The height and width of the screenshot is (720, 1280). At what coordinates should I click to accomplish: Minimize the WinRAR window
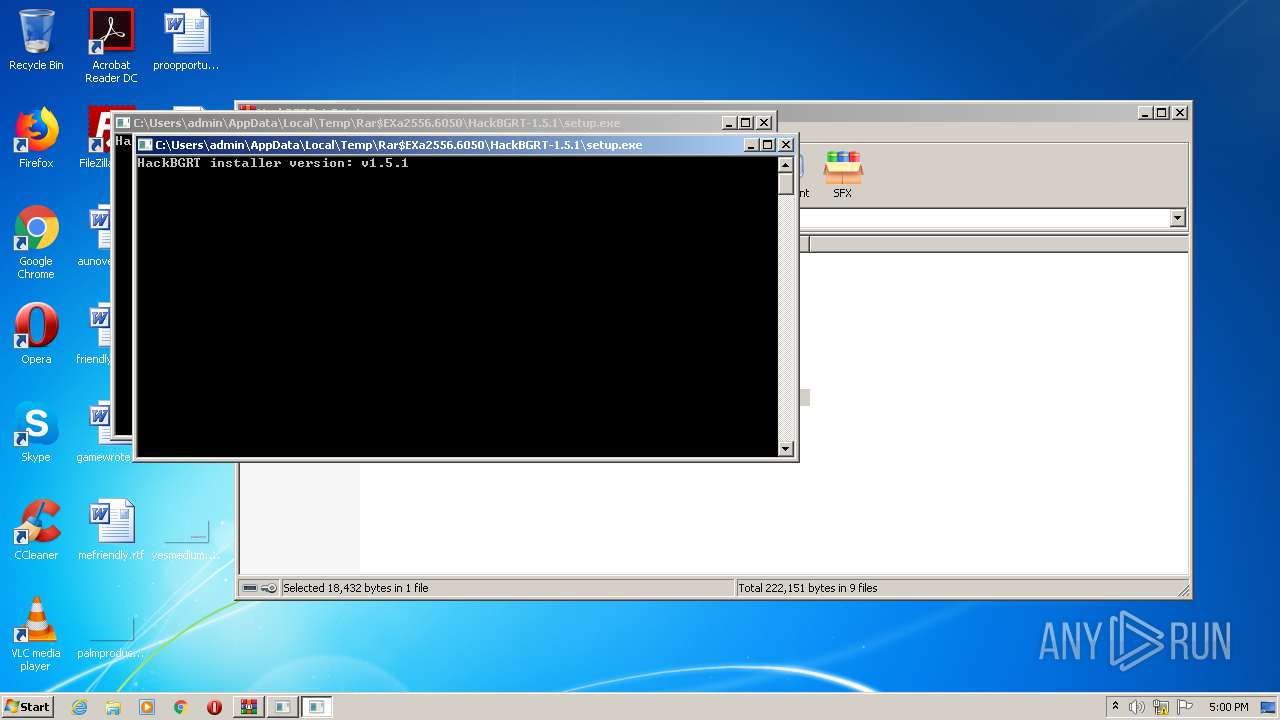coord(1145,113)
